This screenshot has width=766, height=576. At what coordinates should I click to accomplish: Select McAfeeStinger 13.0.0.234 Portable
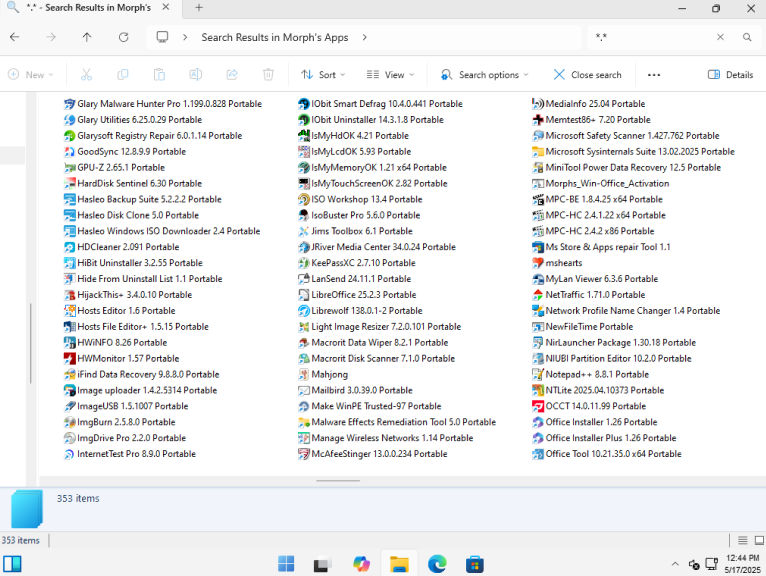pos(373,454)
